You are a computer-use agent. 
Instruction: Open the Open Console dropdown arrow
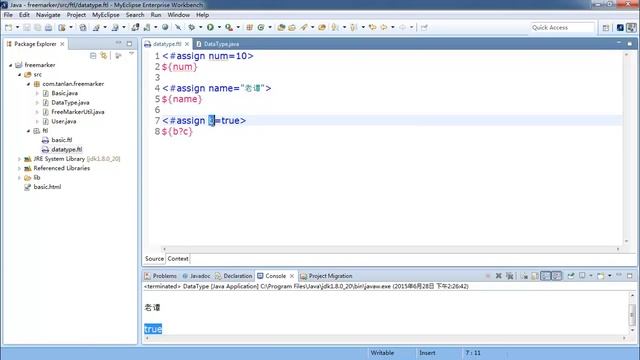(609, 276)
